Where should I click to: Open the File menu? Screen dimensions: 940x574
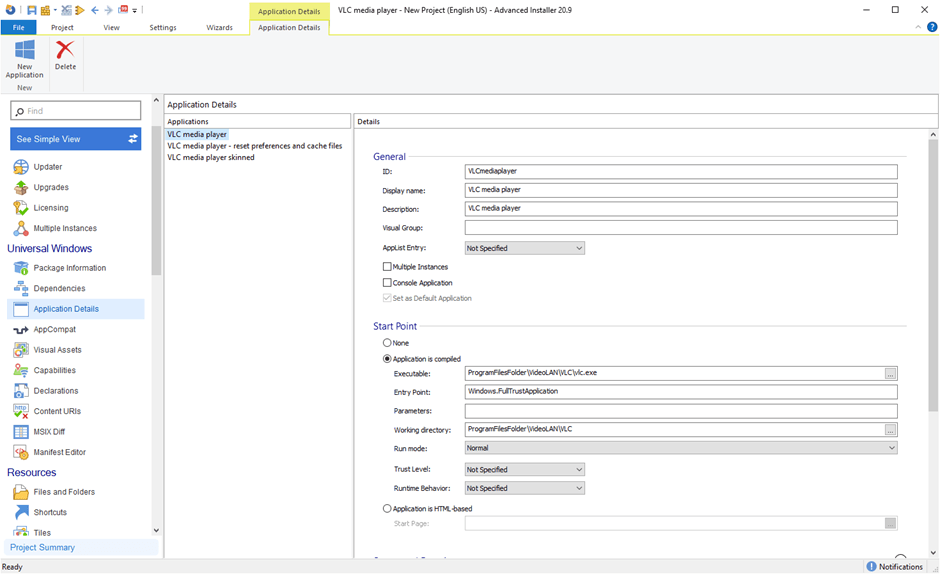(x=19, y=28)
